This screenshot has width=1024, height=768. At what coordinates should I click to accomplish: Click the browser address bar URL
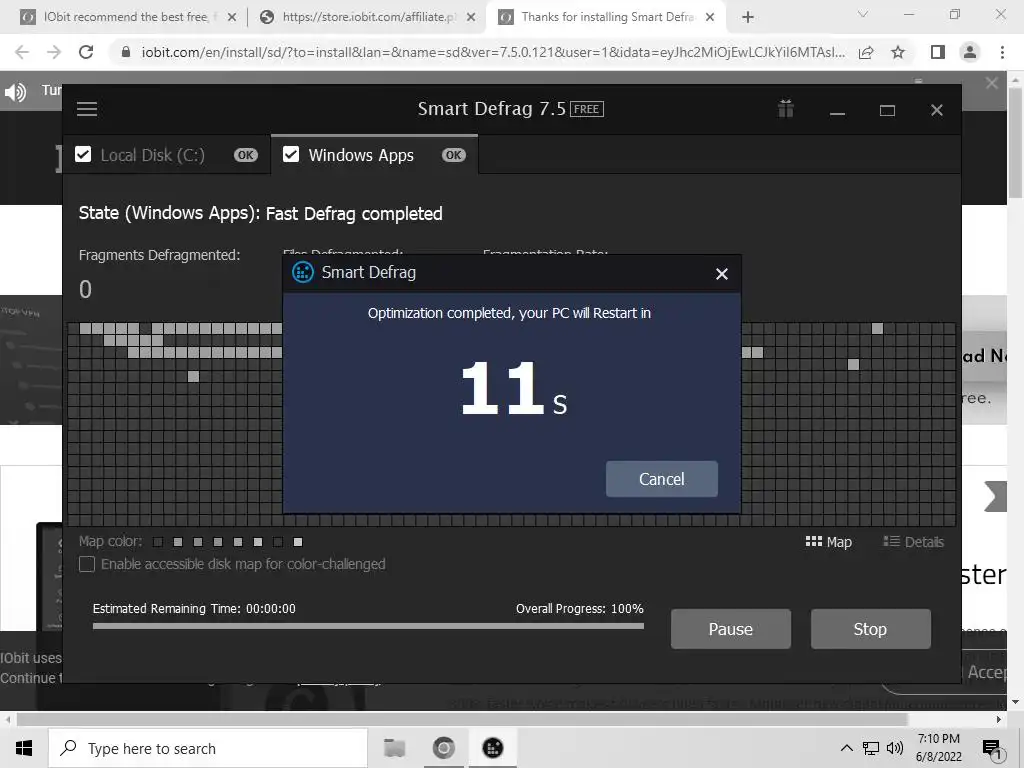point(493,52)
